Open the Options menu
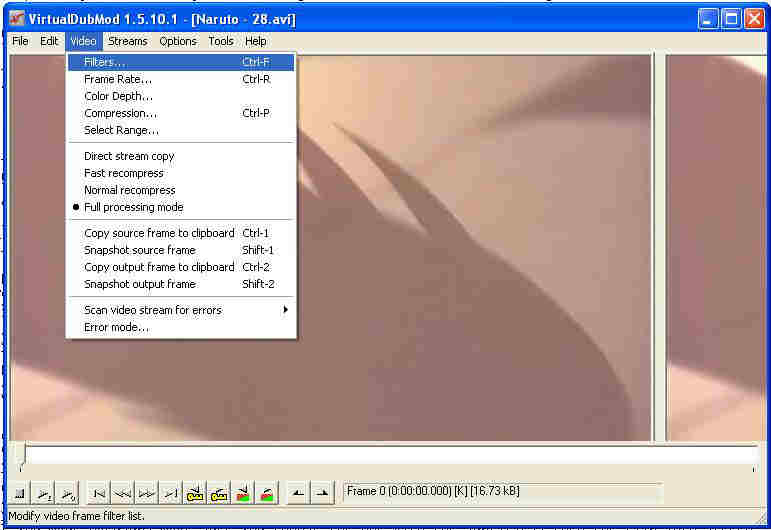The width and height of the screenshot is (771, 530). 178,41
